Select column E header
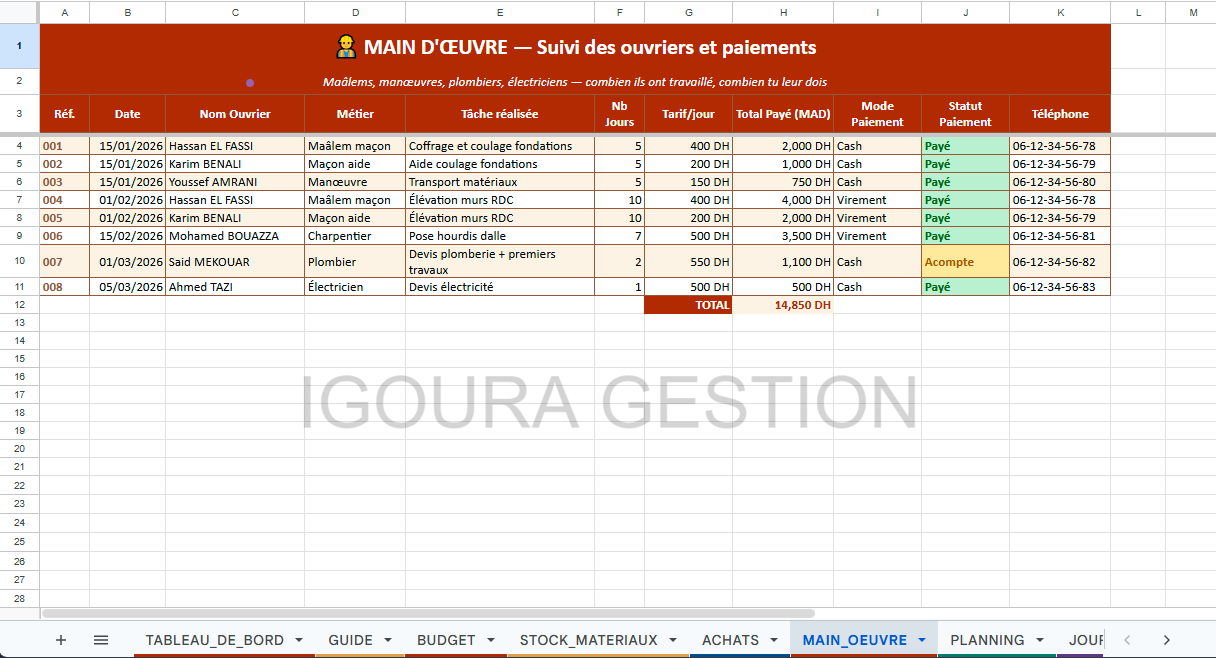The width and height of the screenshot is (1216, 658). click(x=500, y=12)
